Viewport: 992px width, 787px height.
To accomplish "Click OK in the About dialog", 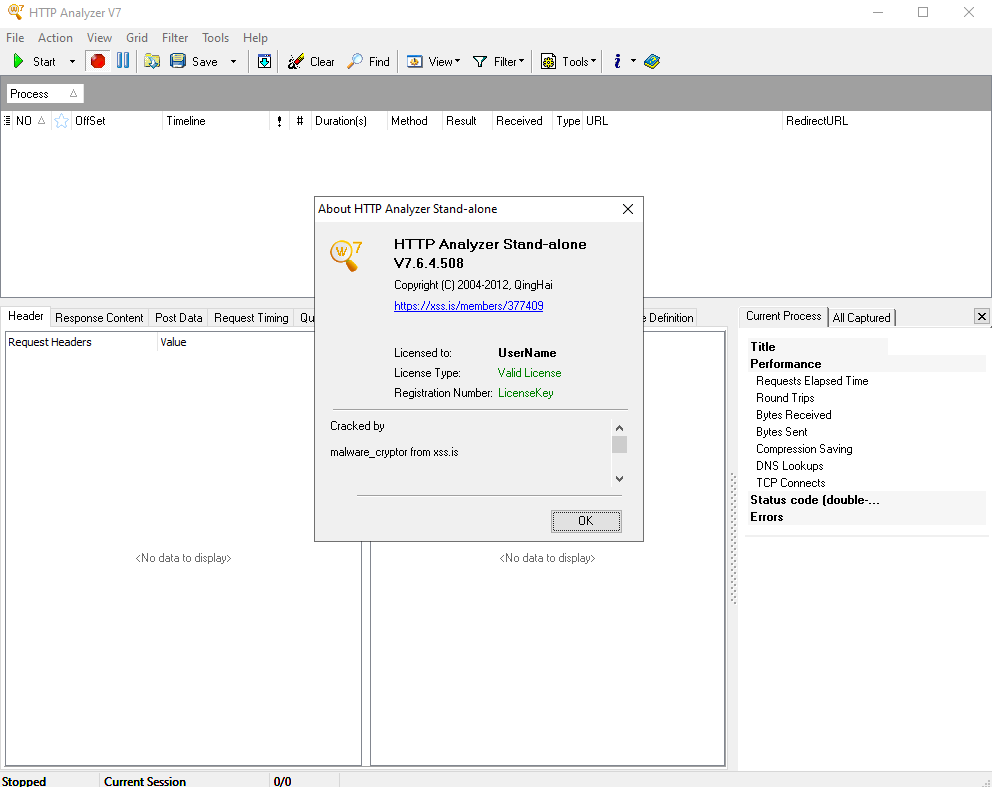I will click(x=586, y=521).
